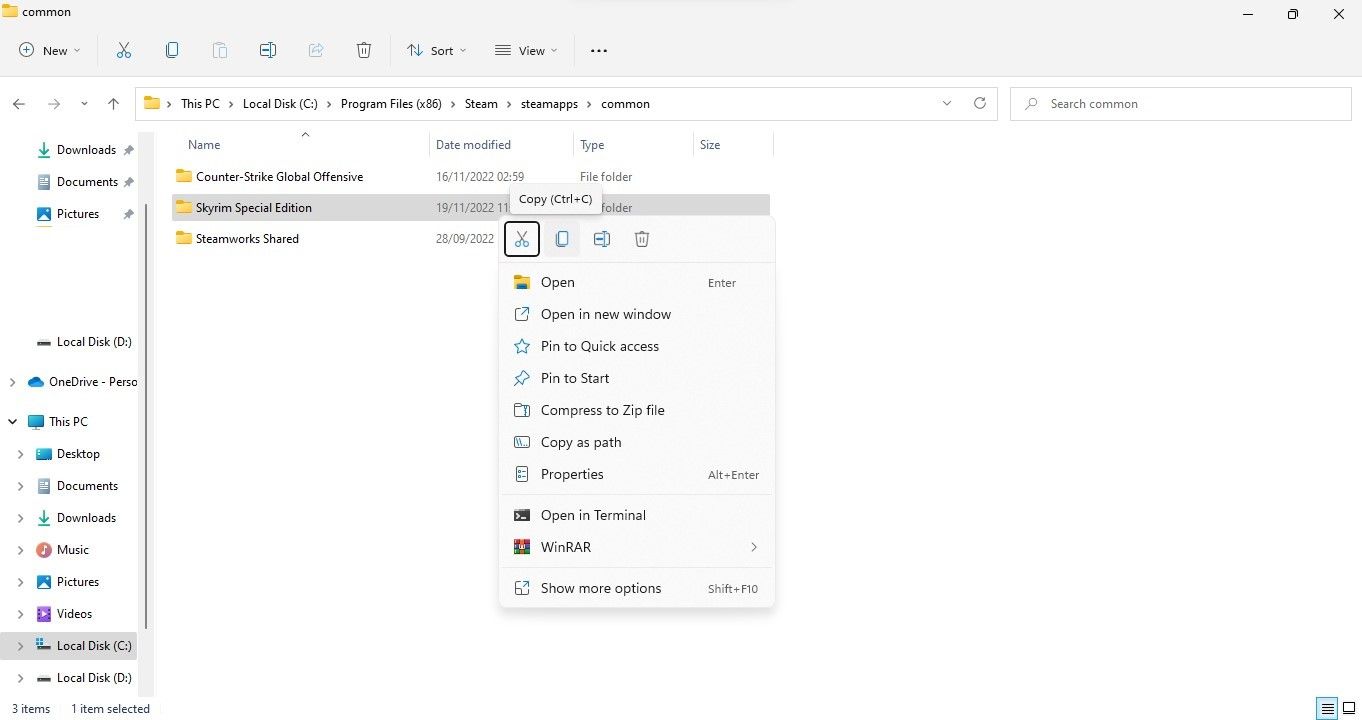Viewport: 1362px width, 720px height.
Task: Click the Search common field
Action: click(1181, 104)
